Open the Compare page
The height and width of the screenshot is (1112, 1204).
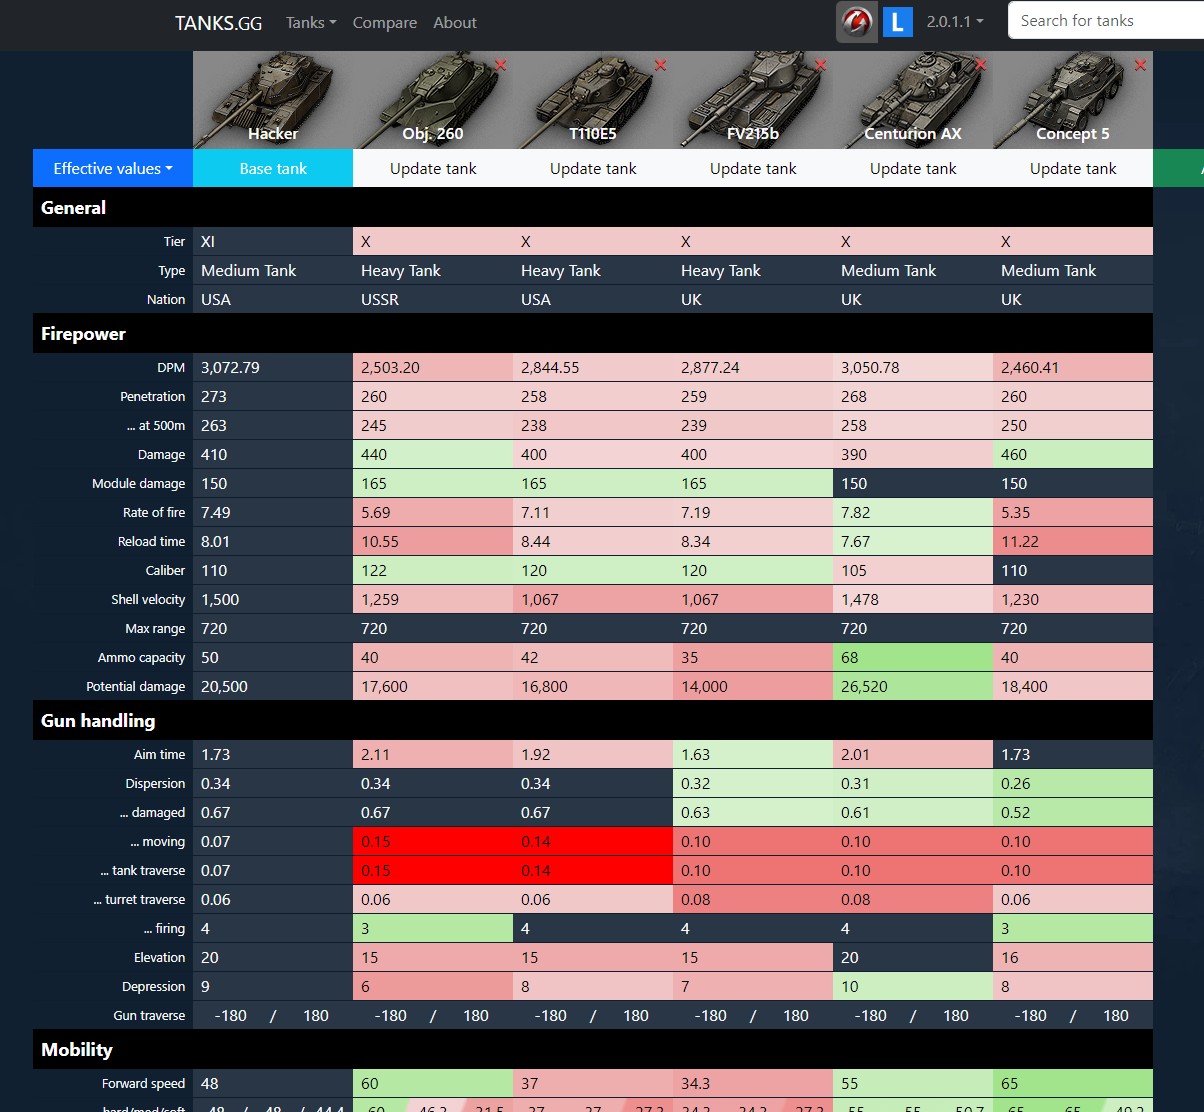385,22
